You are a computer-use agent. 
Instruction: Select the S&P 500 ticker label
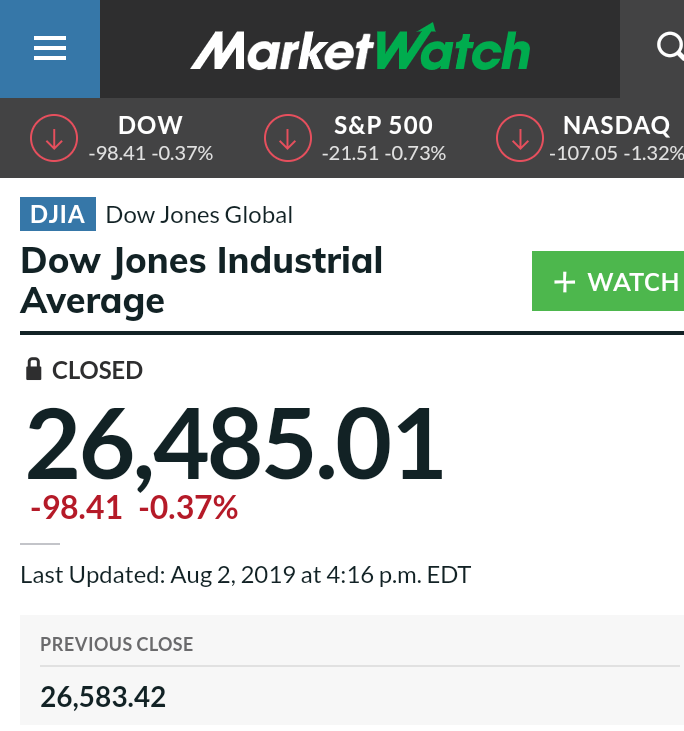[x=383, y=125]
